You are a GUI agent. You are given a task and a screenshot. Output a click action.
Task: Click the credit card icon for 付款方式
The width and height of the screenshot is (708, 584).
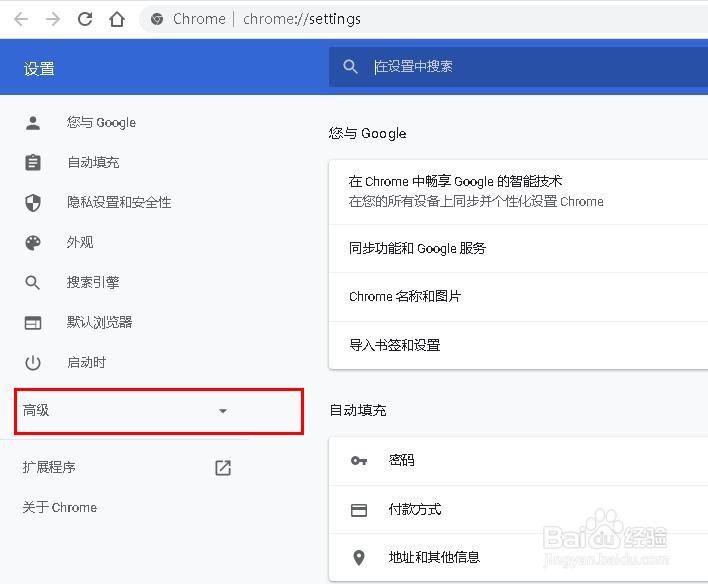click(359, 510)
